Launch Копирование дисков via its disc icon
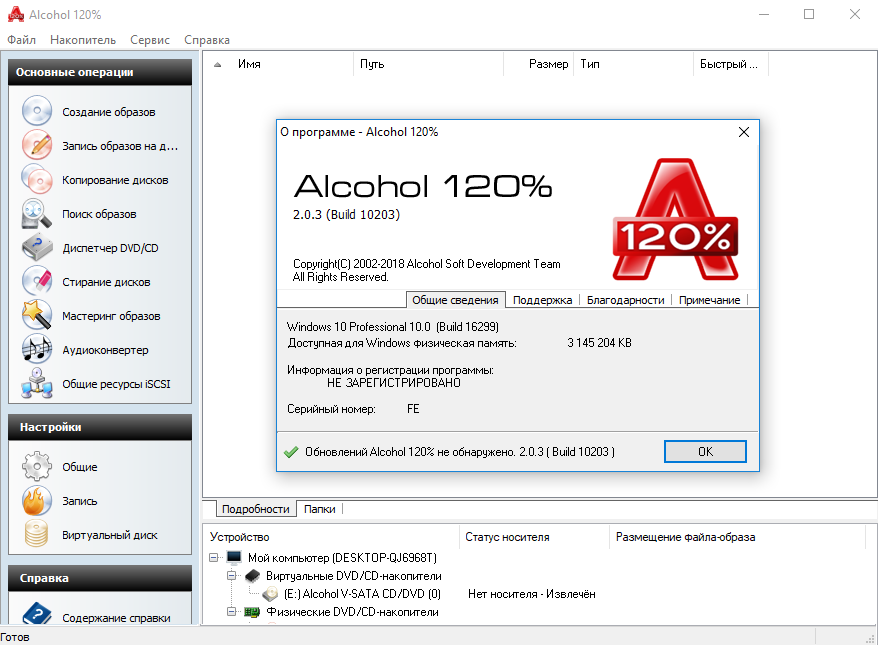Screen dimensions: 878x645 (37, 179)
